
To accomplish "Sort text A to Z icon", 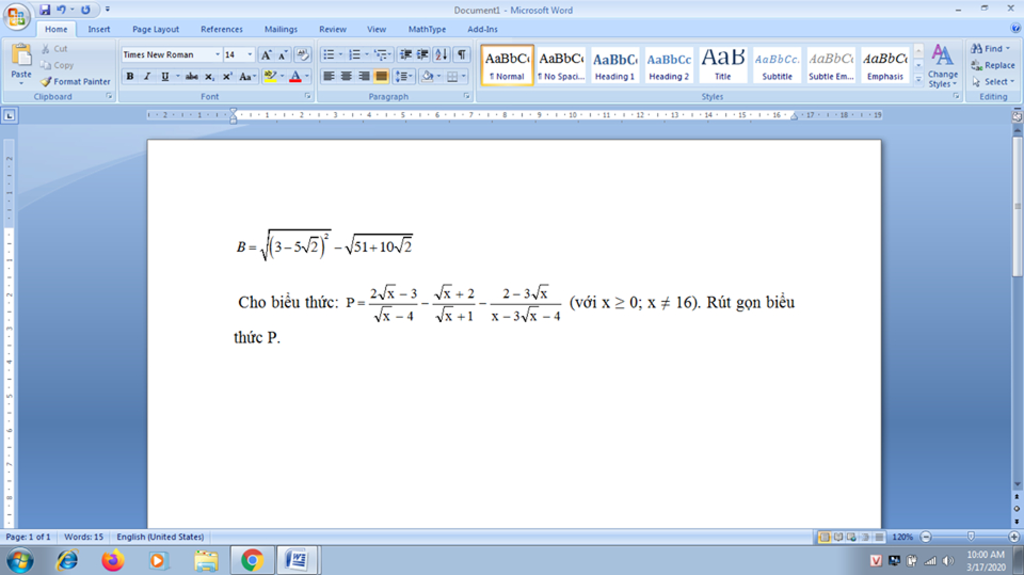I will [441, 55].
